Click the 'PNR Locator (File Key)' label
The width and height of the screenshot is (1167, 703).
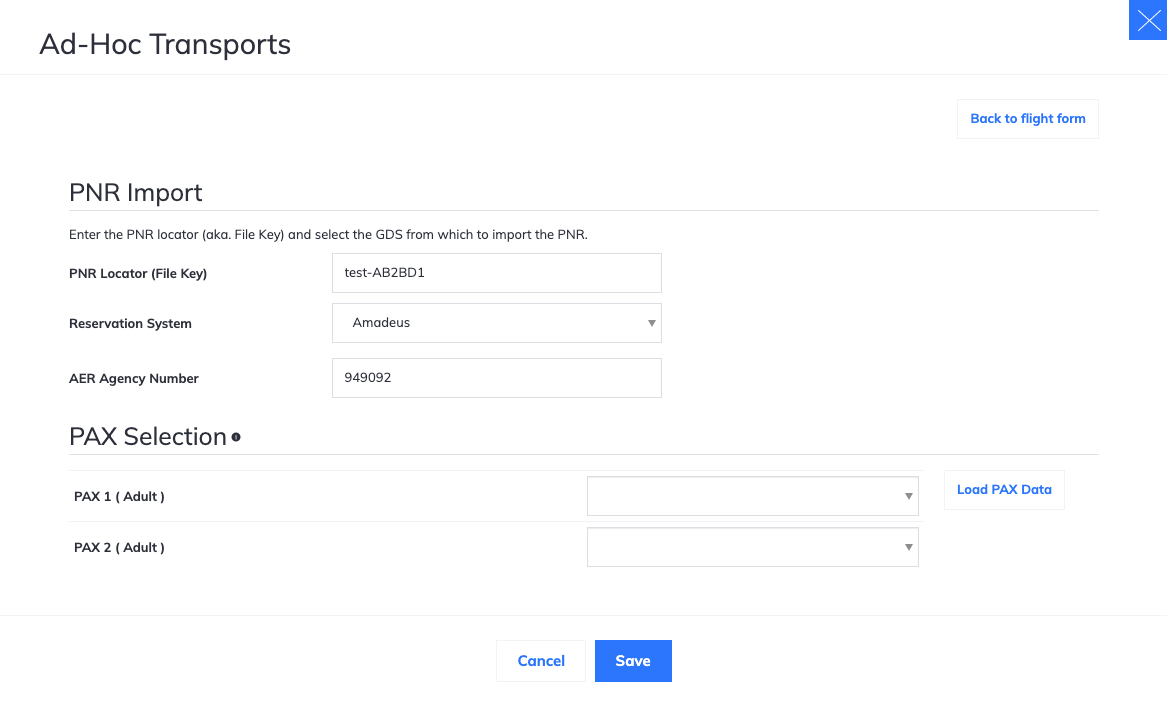click(138, 274)
